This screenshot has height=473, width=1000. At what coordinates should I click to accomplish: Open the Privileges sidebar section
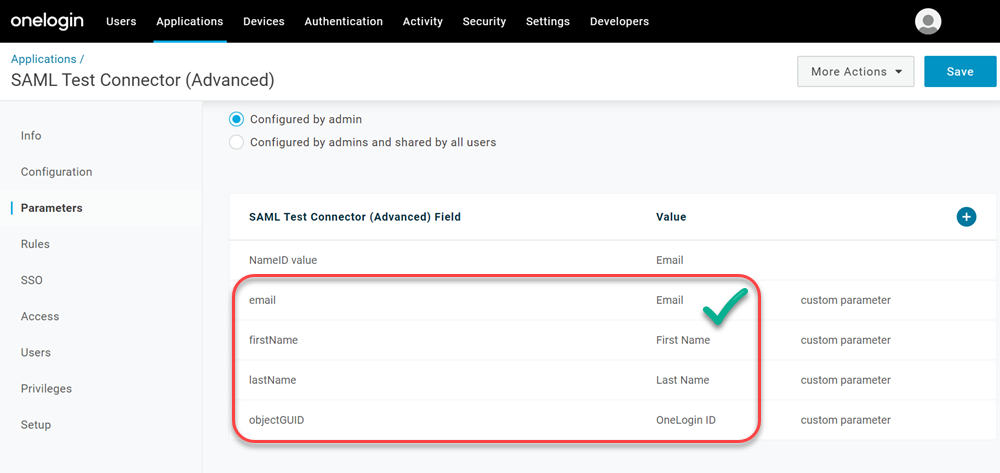point(46,388)
